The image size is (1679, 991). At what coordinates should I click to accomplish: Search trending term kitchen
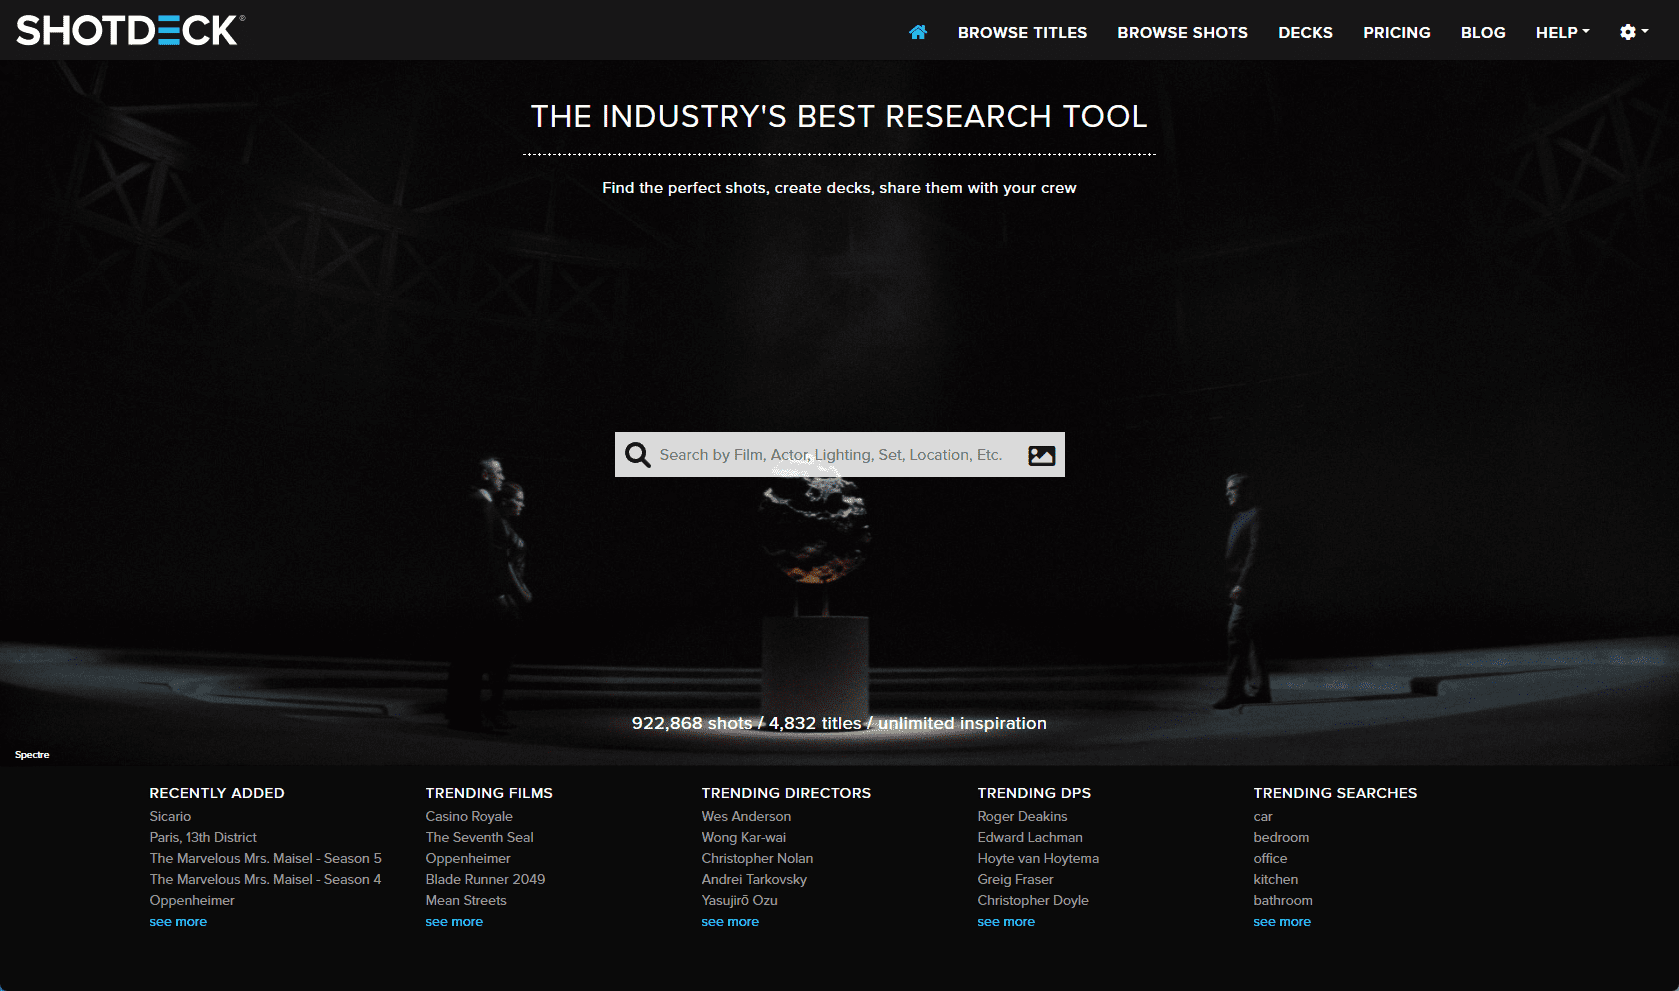(x=1276, y=879)
